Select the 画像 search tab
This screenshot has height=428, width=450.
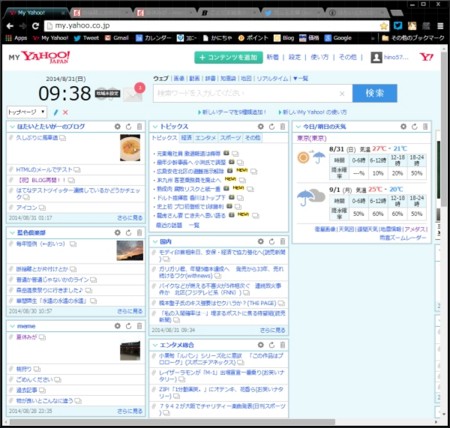click(x=179, y=79)
